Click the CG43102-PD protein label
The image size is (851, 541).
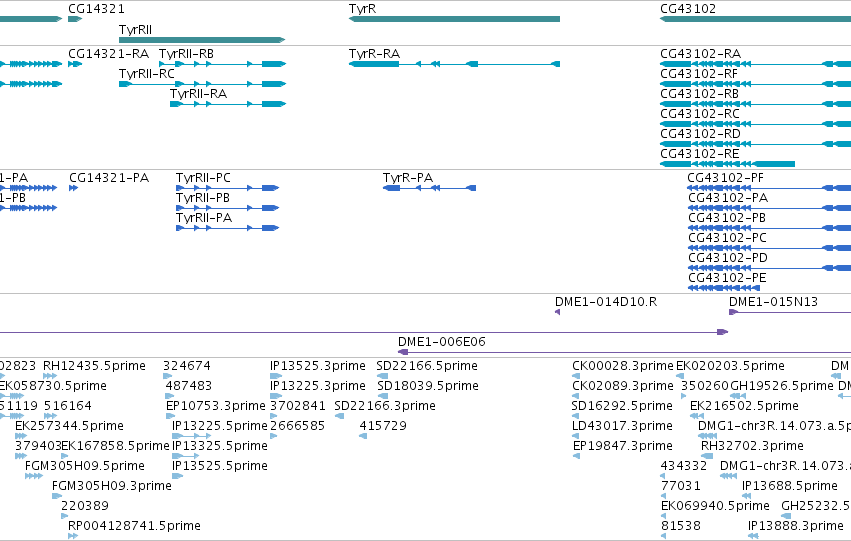(x=728, y=258)
